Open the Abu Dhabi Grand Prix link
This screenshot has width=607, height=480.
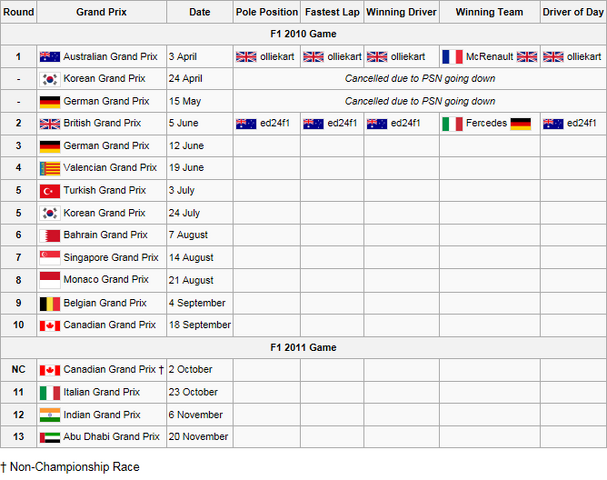(x=111, y=436)
